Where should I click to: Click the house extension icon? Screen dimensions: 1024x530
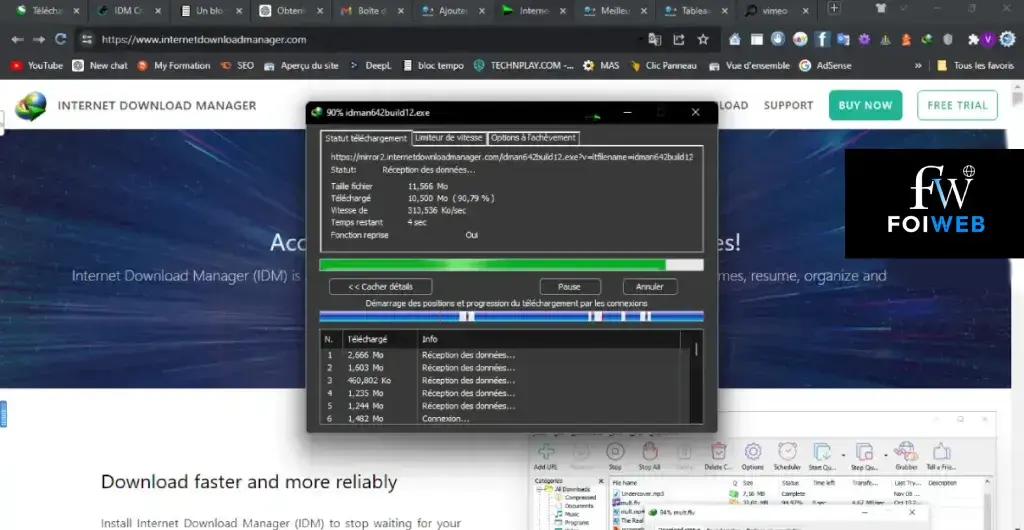click(735, 40)
